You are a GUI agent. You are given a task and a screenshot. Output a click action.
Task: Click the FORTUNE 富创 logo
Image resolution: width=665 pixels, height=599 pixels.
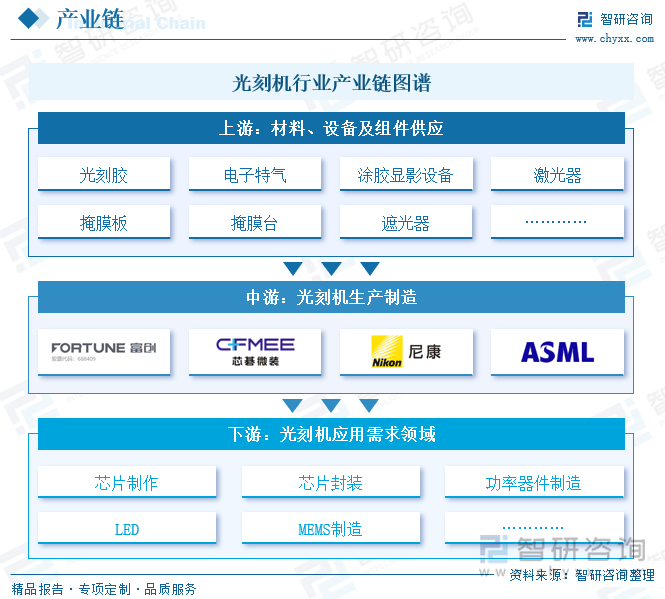[x=104, y=352]
